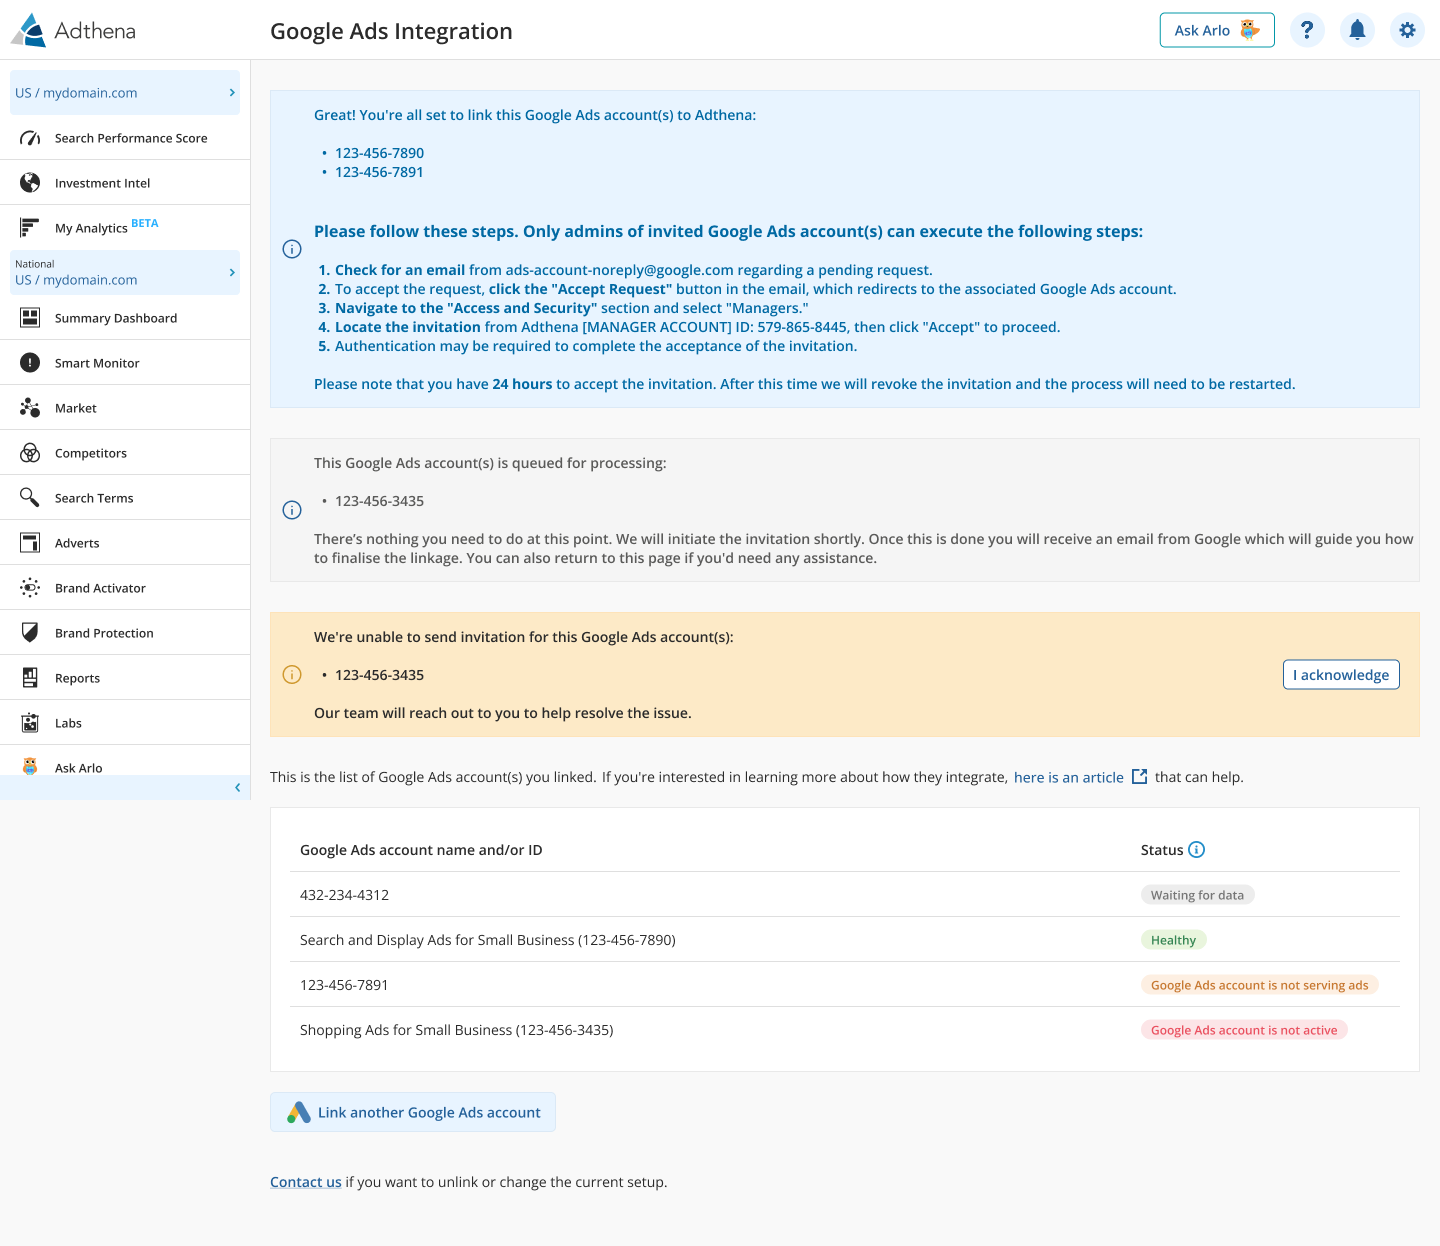
Task: Expand the top US / mydomain.com selector
Action: 124,93
